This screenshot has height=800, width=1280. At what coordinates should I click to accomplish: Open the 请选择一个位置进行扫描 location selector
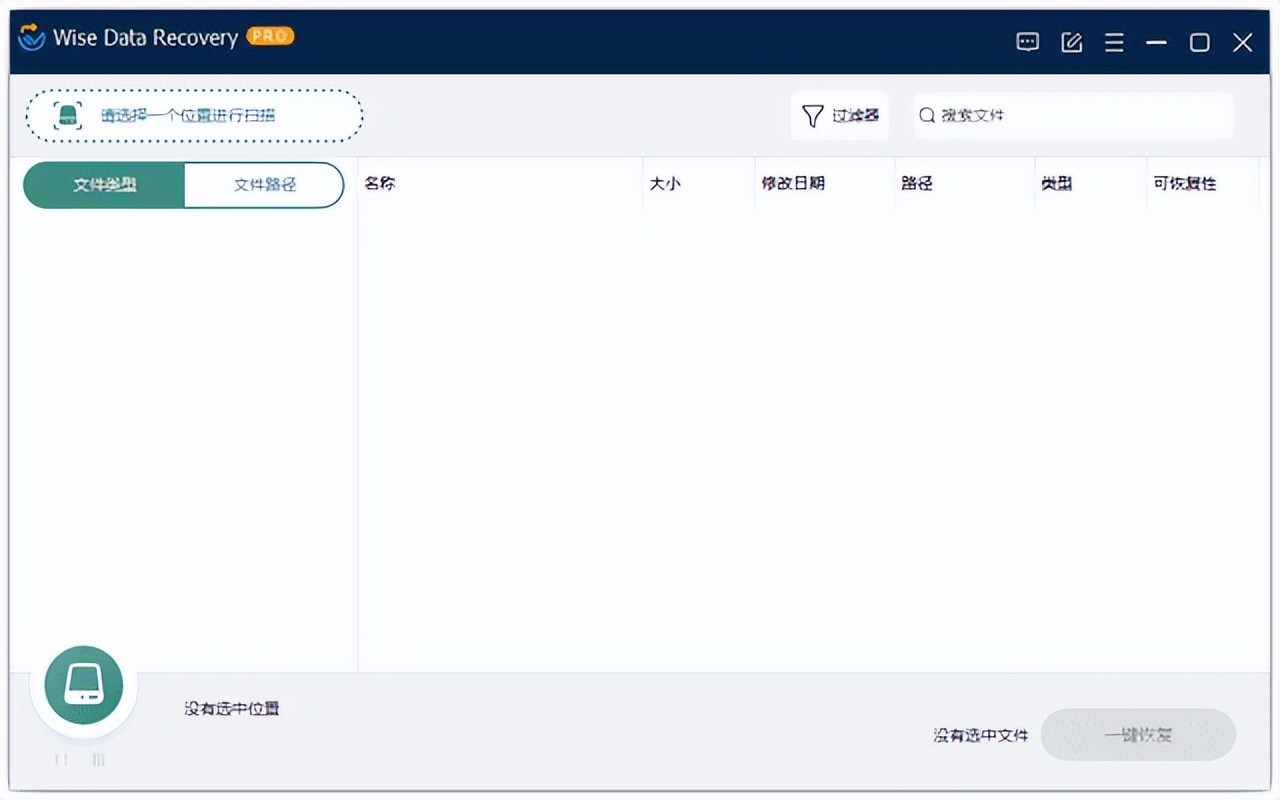tap(194, 116)
